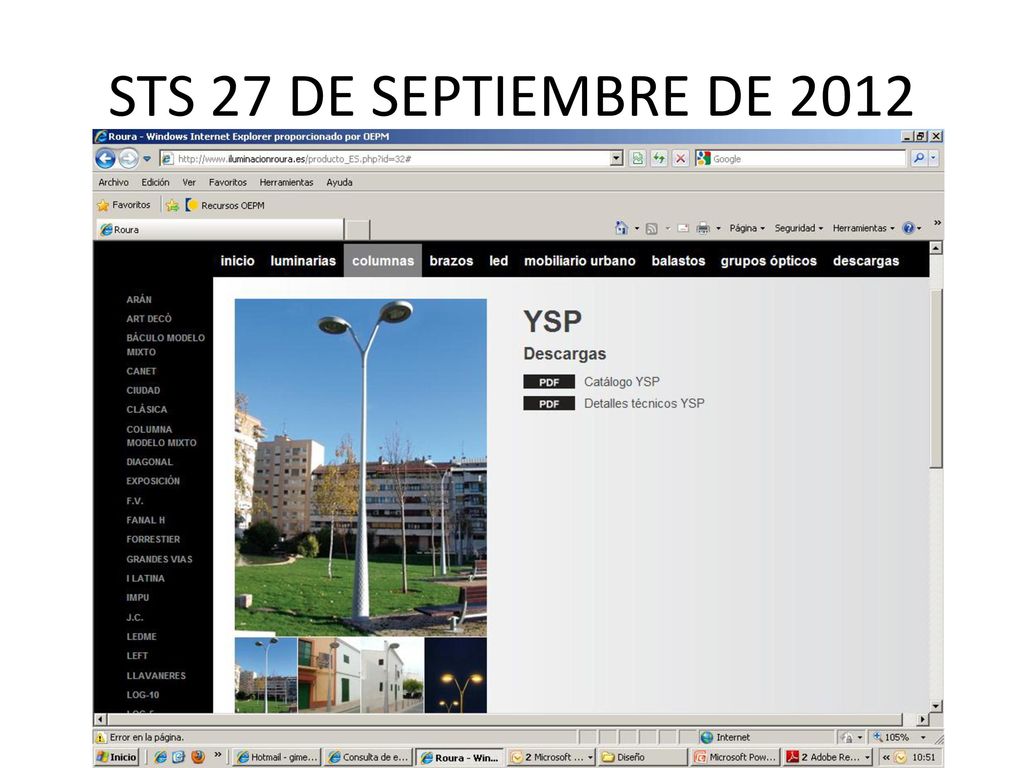
Task: Select LLAVANERES column model
Action: (156, 675)
